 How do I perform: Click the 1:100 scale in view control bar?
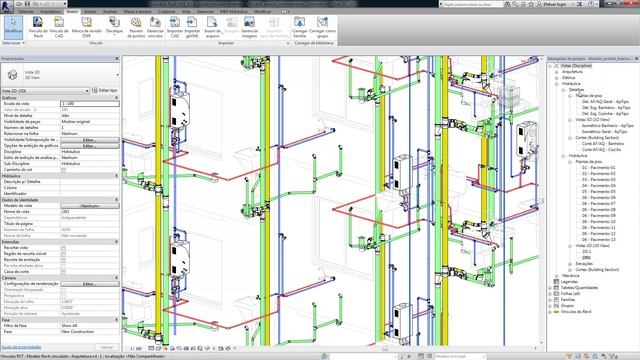[136, 349]
